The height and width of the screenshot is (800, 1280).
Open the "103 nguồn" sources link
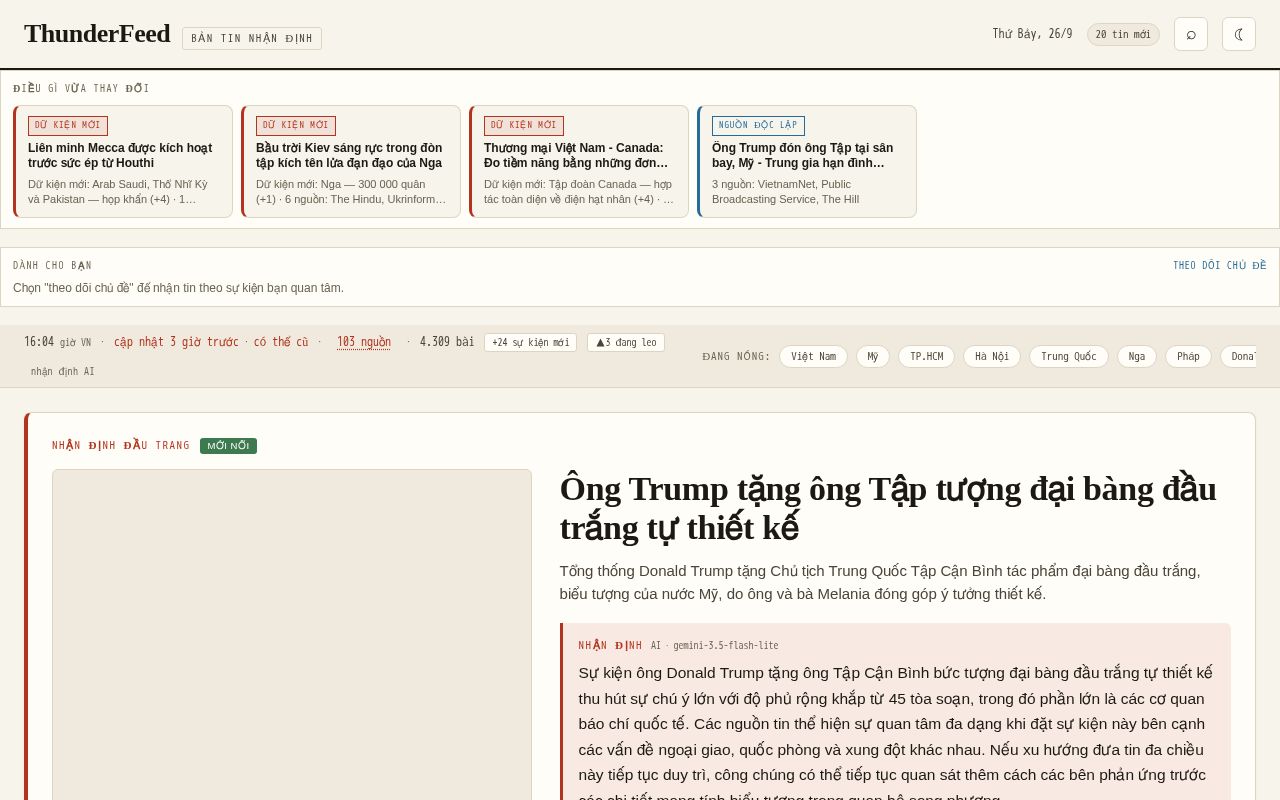364,342
